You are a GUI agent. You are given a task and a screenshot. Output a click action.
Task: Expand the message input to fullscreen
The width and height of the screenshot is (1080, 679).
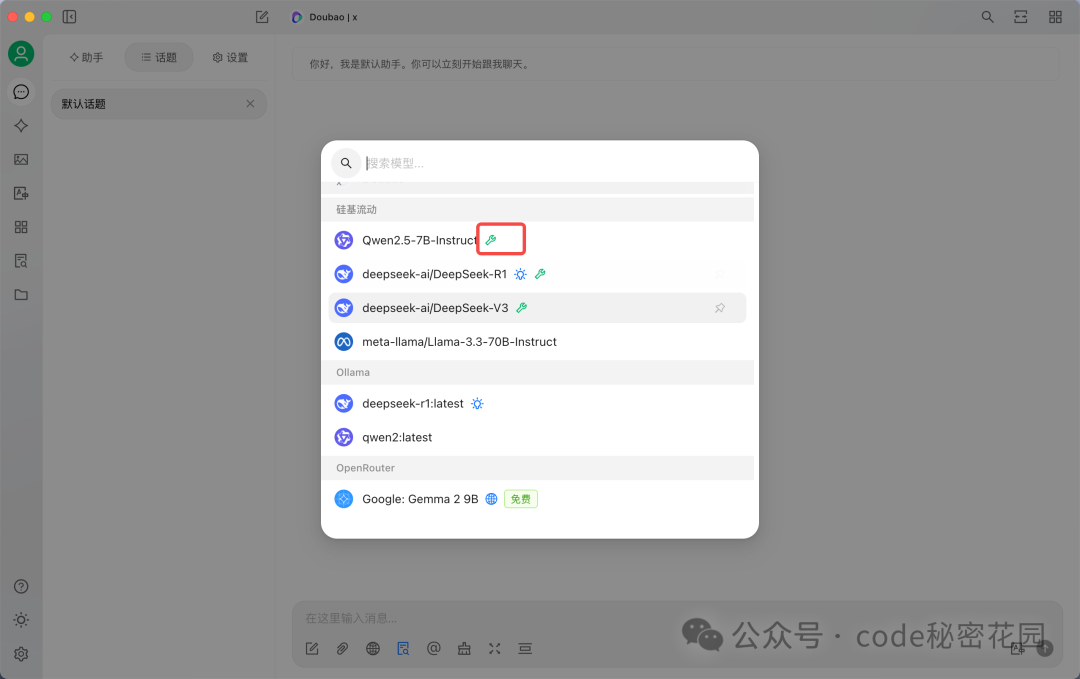coord(494,648)
